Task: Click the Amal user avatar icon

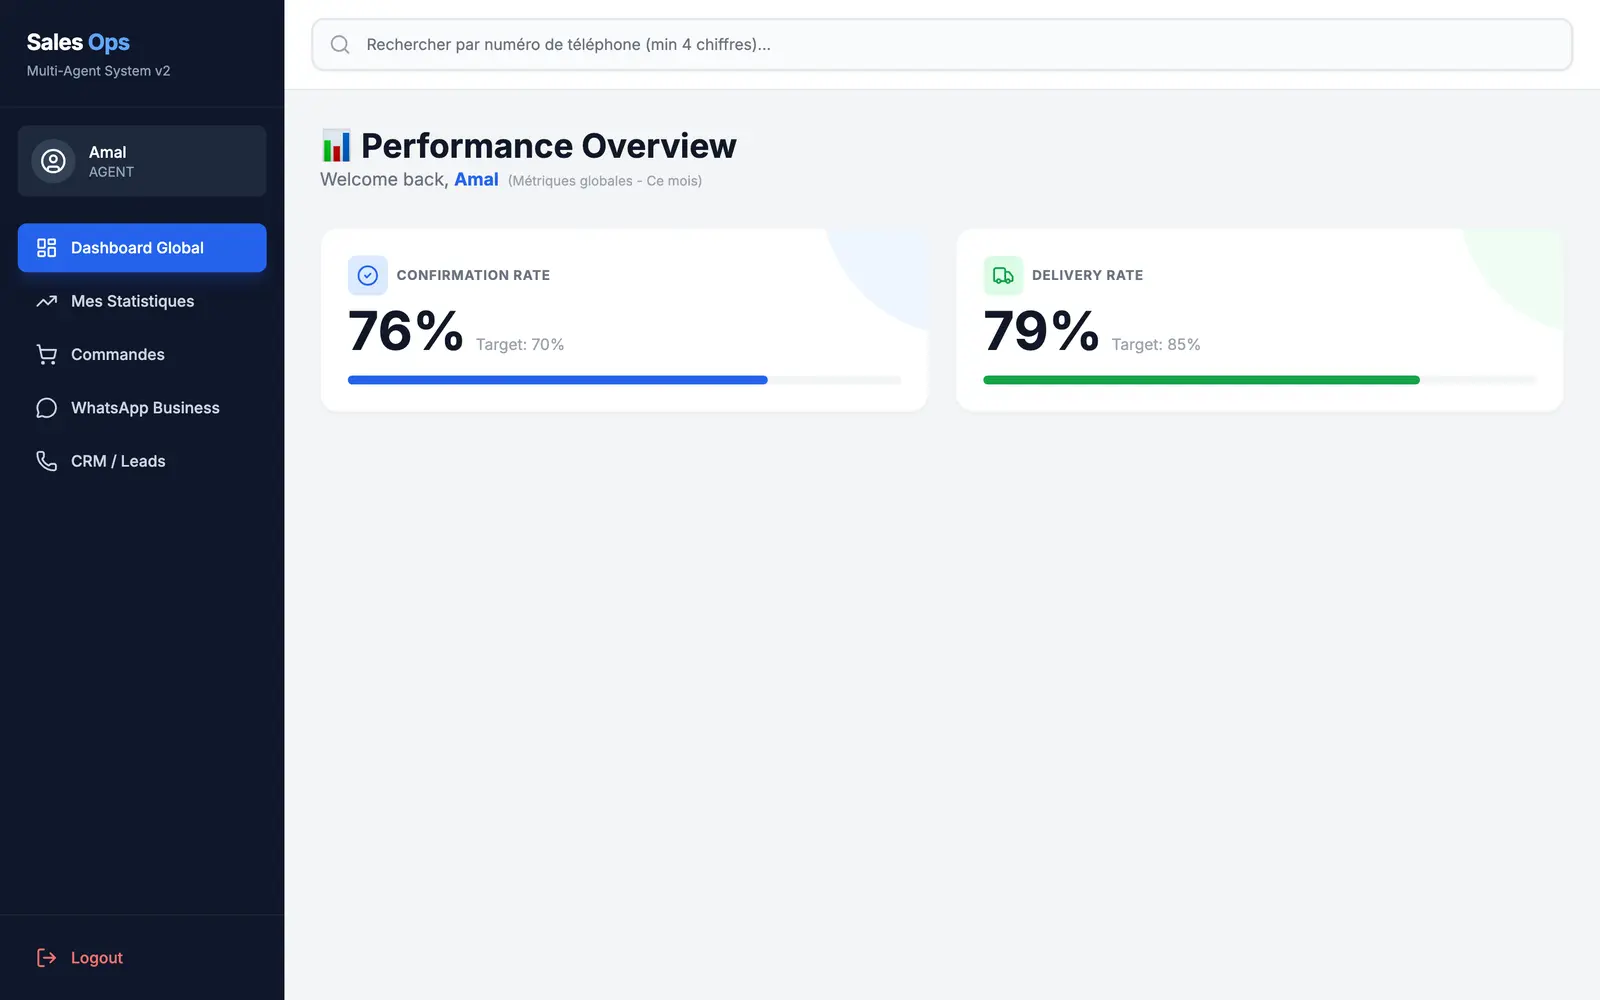Action: click(53, 161)
